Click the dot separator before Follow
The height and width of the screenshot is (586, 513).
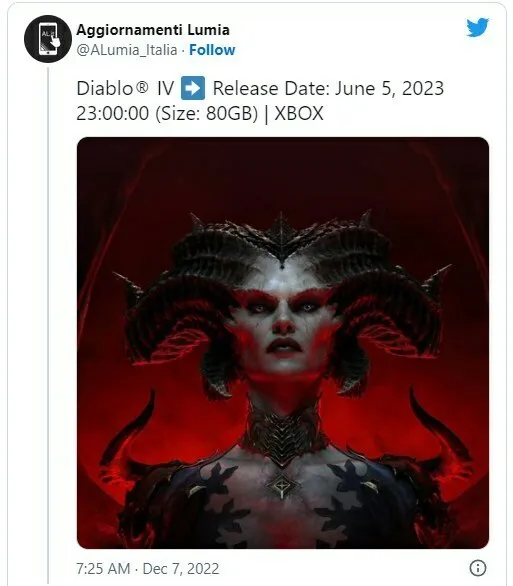click(x=183, y=50)
